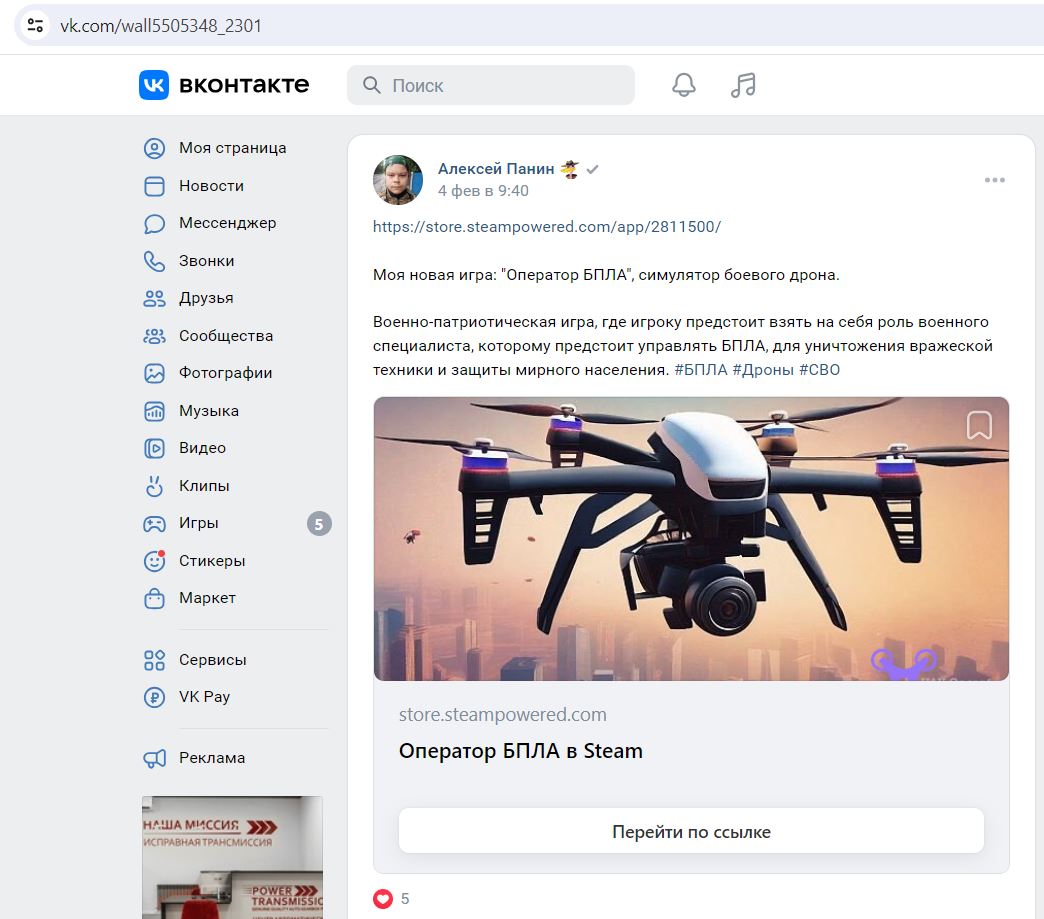
Task: Open Сервисы services icon
Action: tap(154, 660)
